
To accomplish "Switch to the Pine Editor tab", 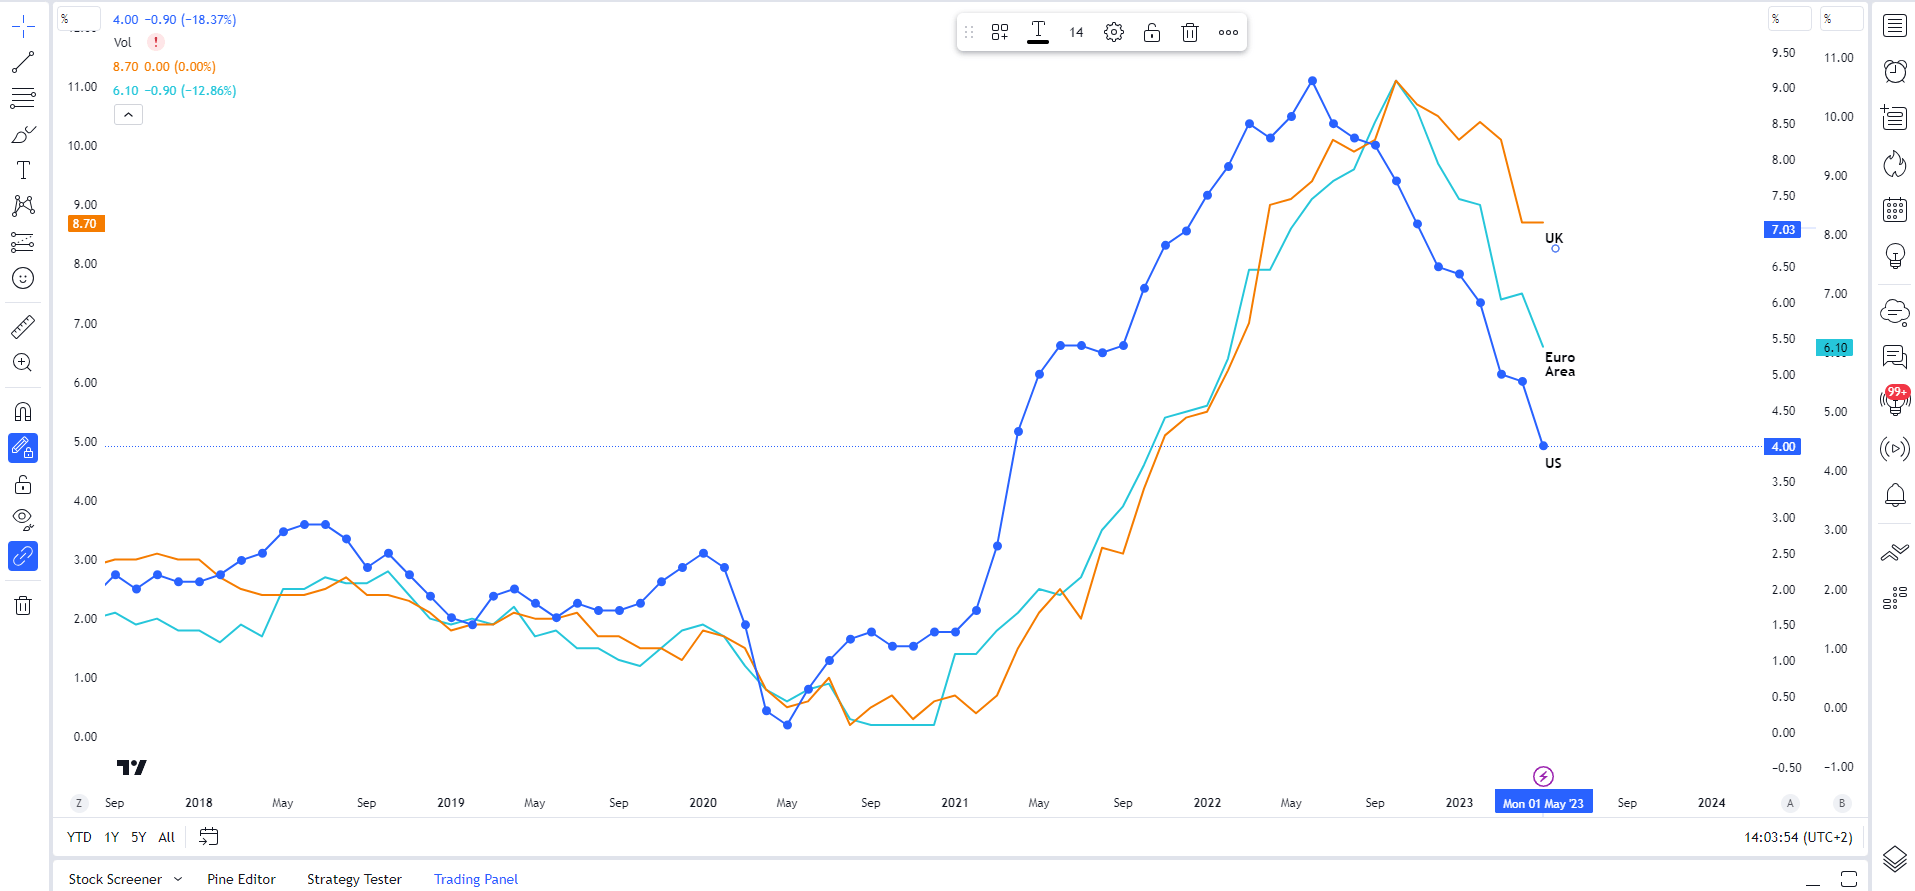I will [x=241, y=879].
